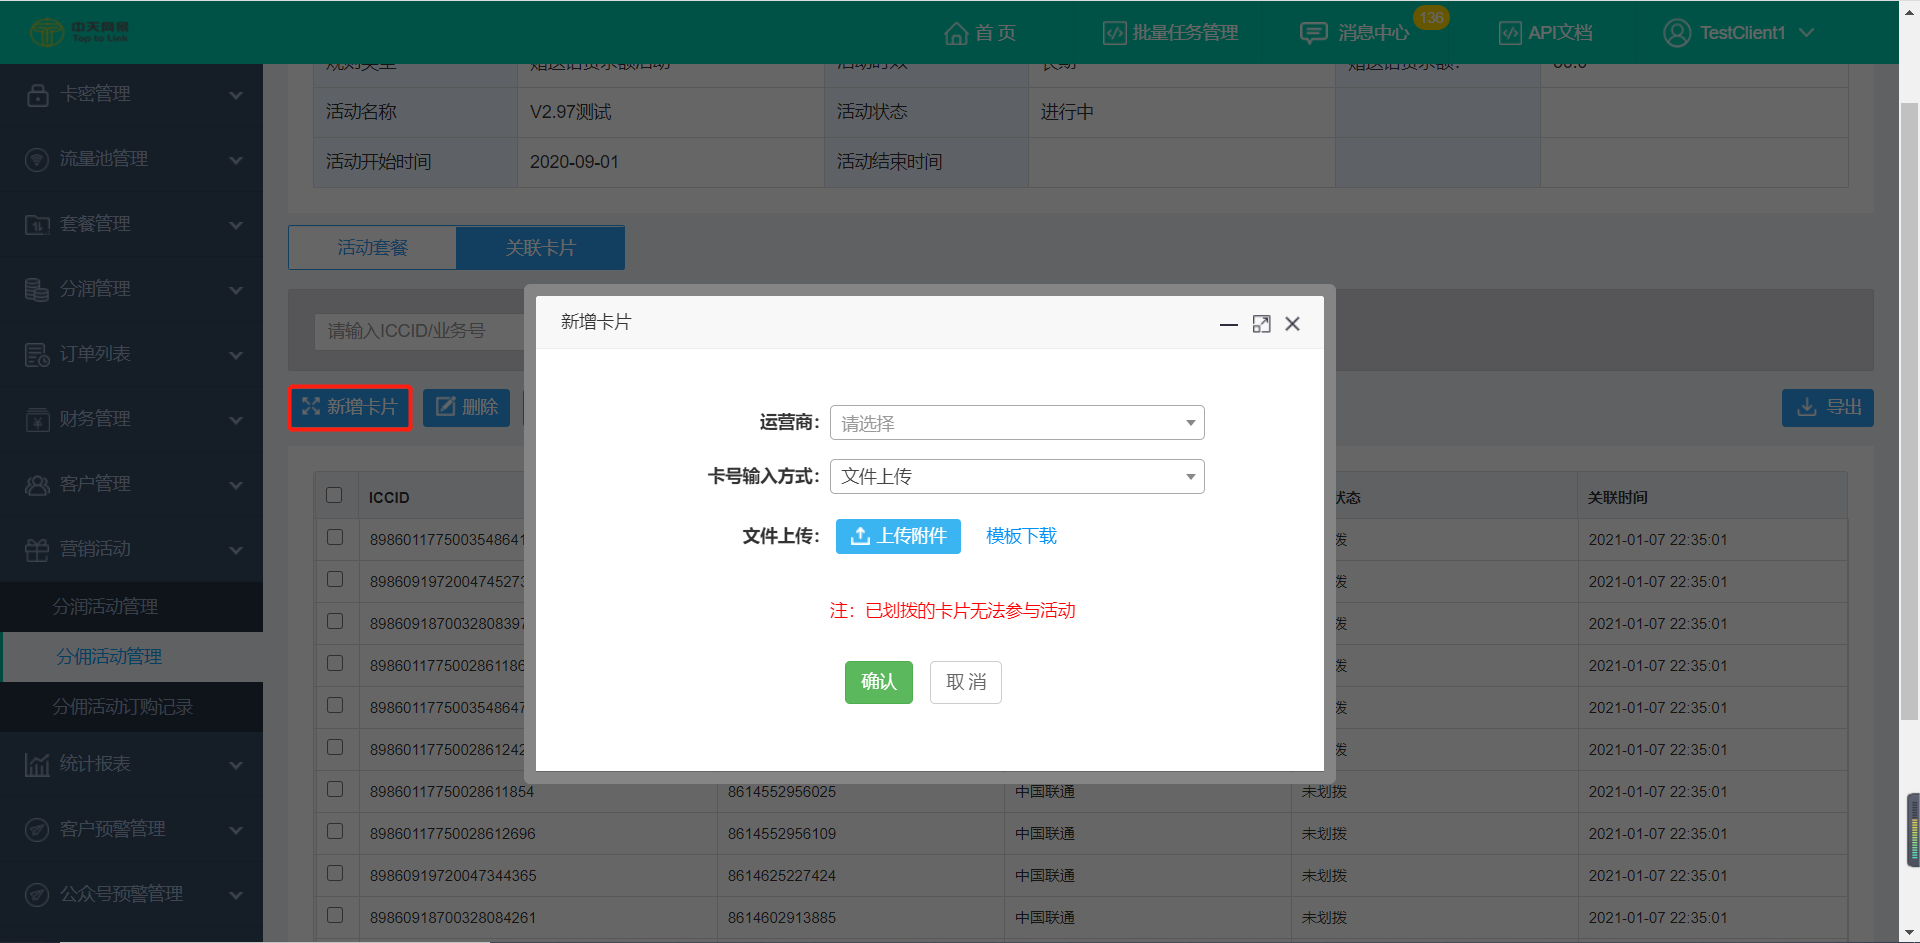1920x943 pixels.
Task: Switch to the 关联卡片 tab
Action: coord(540,248)
